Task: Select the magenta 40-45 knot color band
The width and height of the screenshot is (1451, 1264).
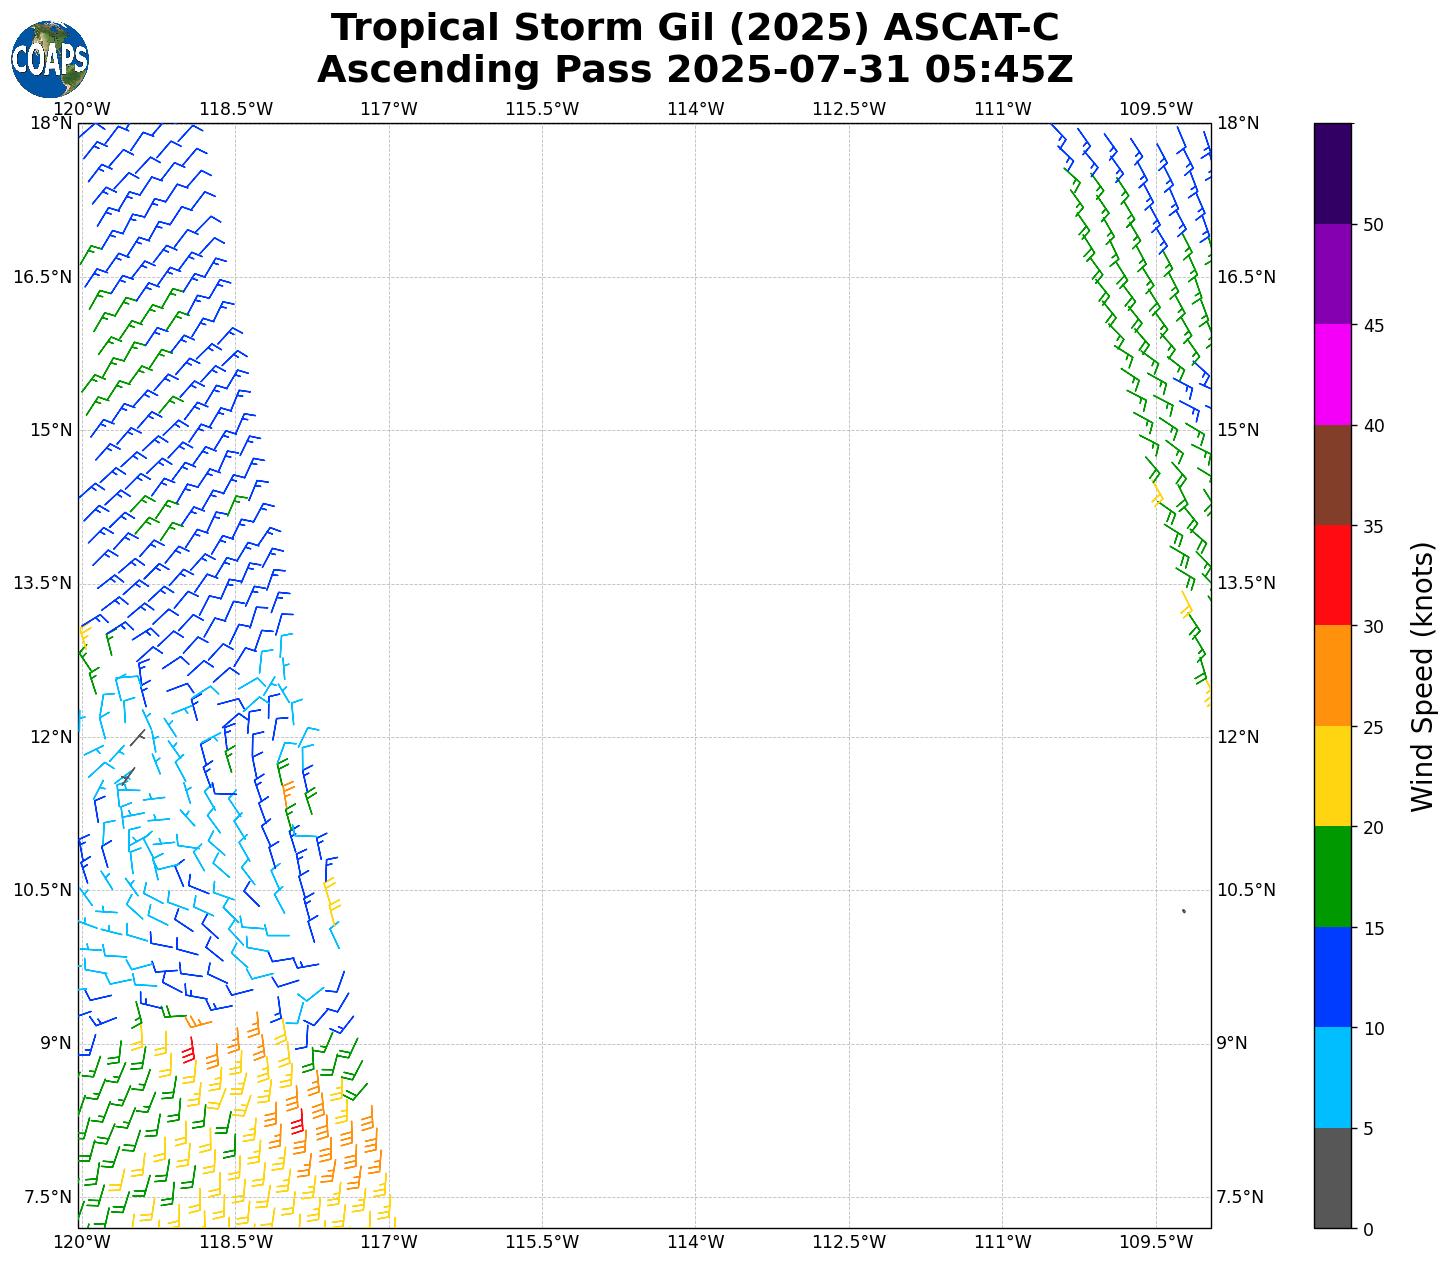Action: [1332, 374]
